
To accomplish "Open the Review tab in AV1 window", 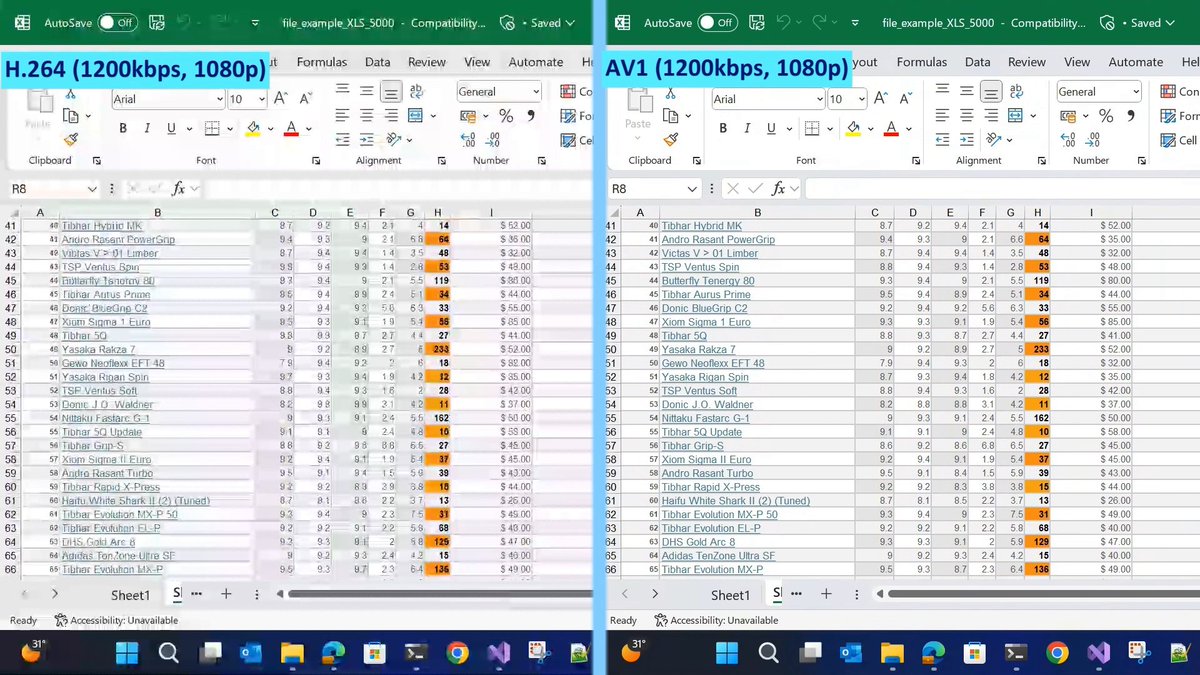I will tap(1026, 62).
